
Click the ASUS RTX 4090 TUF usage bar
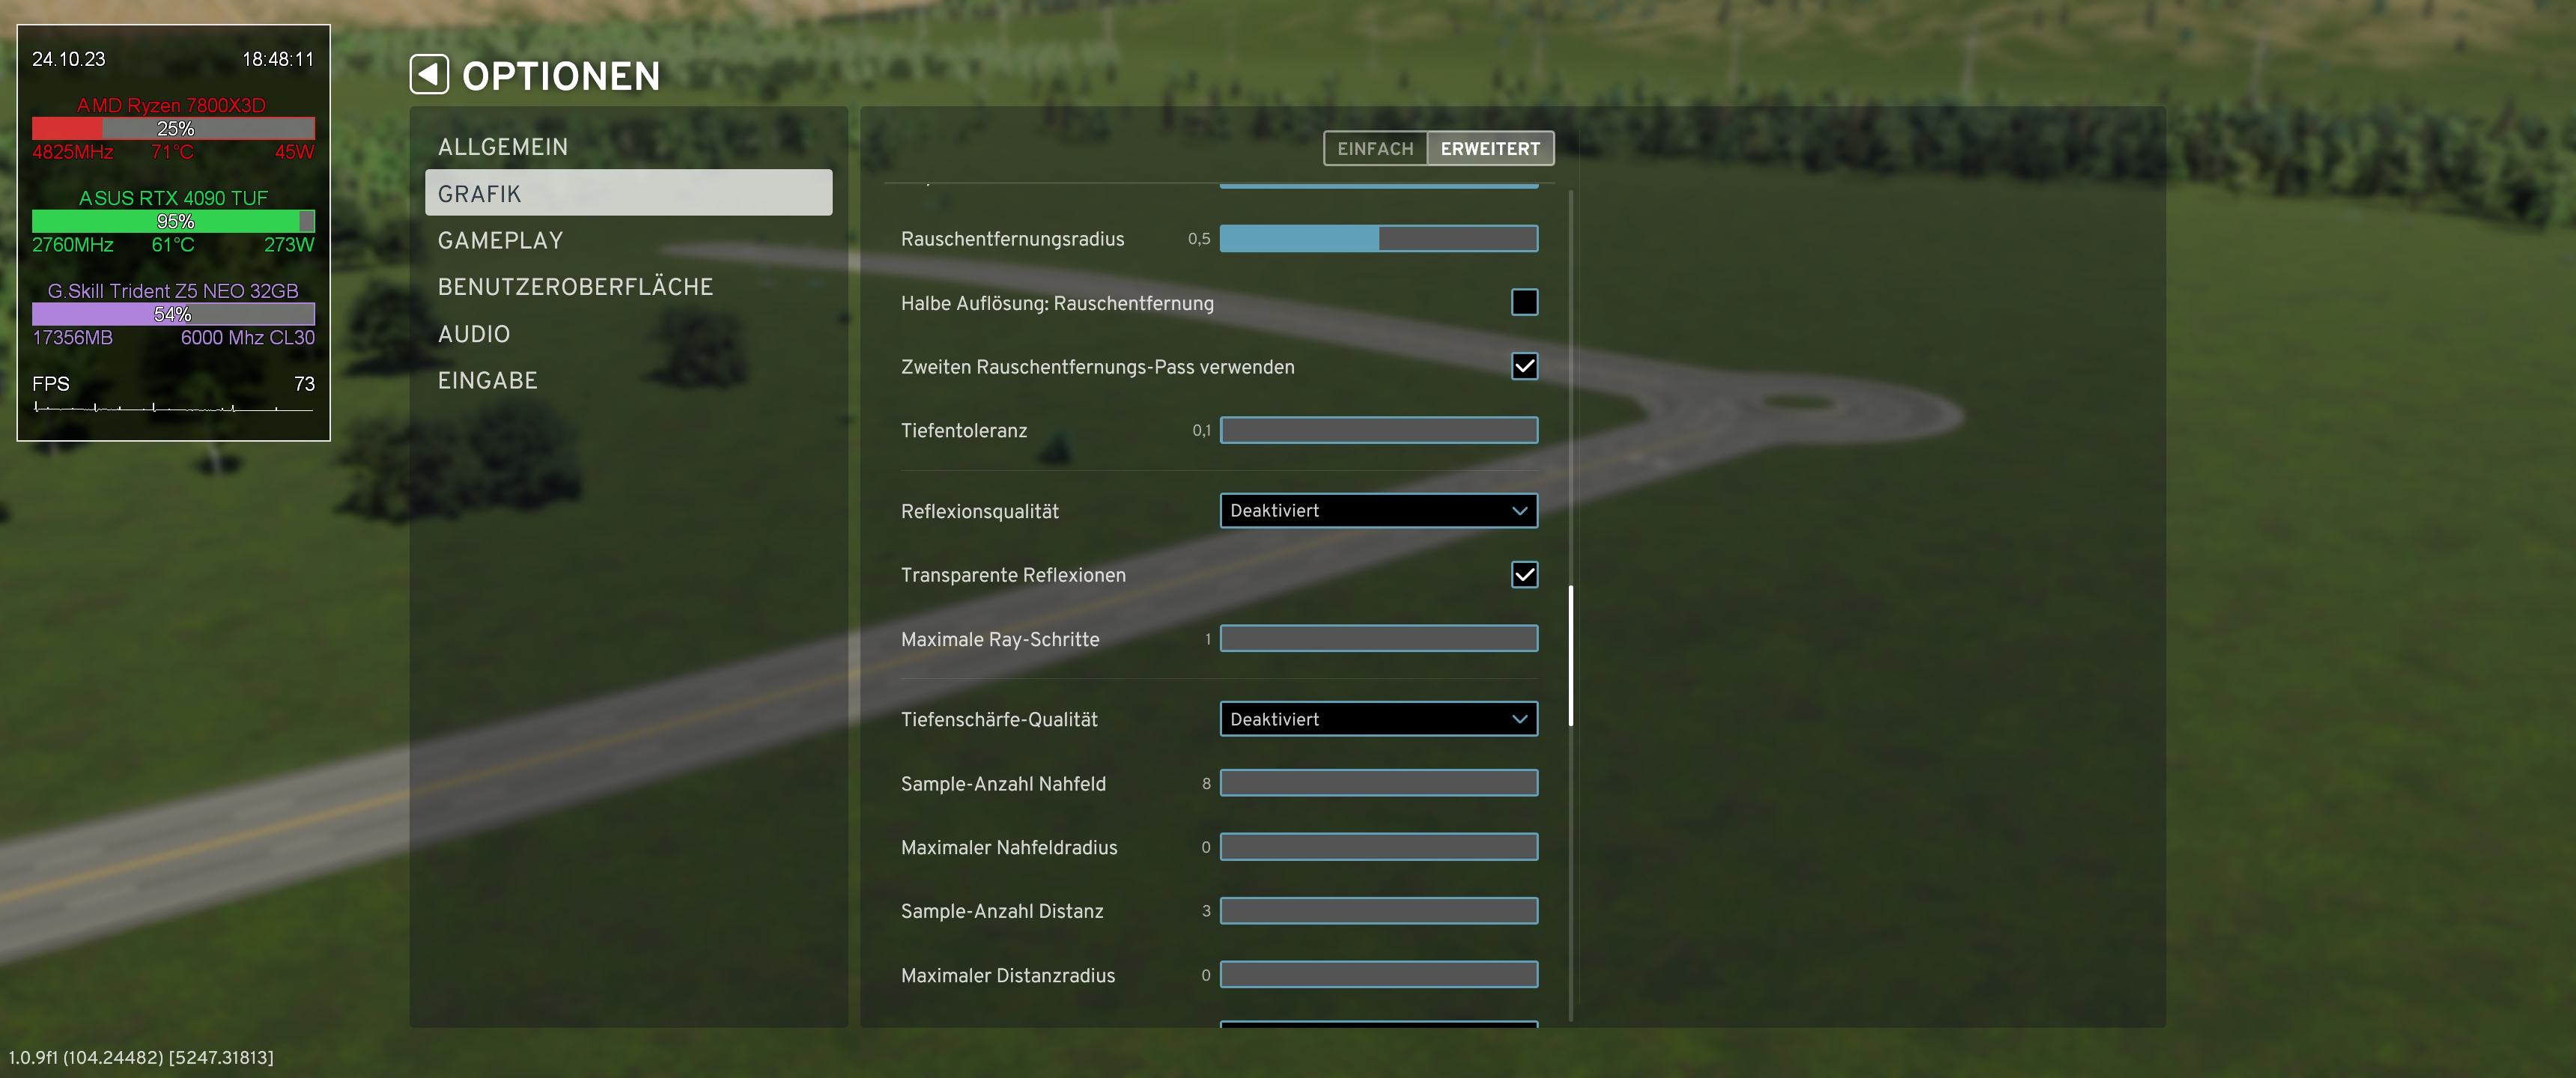pos(173,221)
